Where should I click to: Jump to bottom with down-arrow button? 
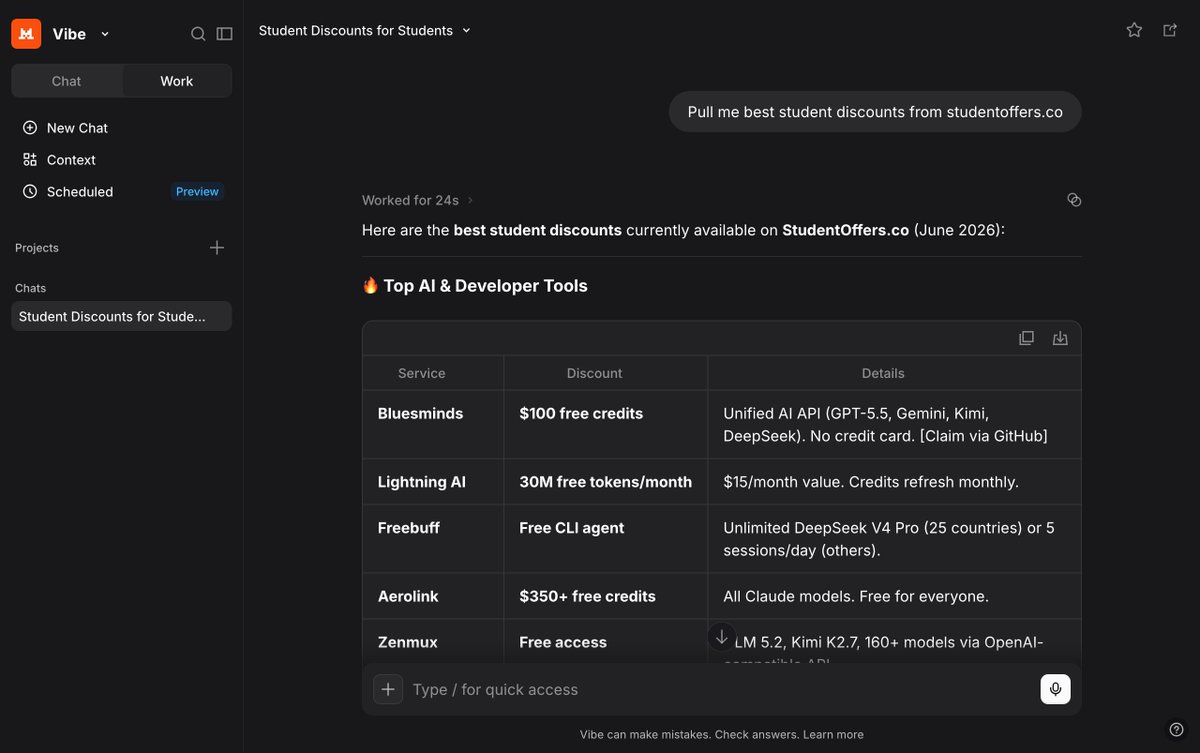coord(722,637)
